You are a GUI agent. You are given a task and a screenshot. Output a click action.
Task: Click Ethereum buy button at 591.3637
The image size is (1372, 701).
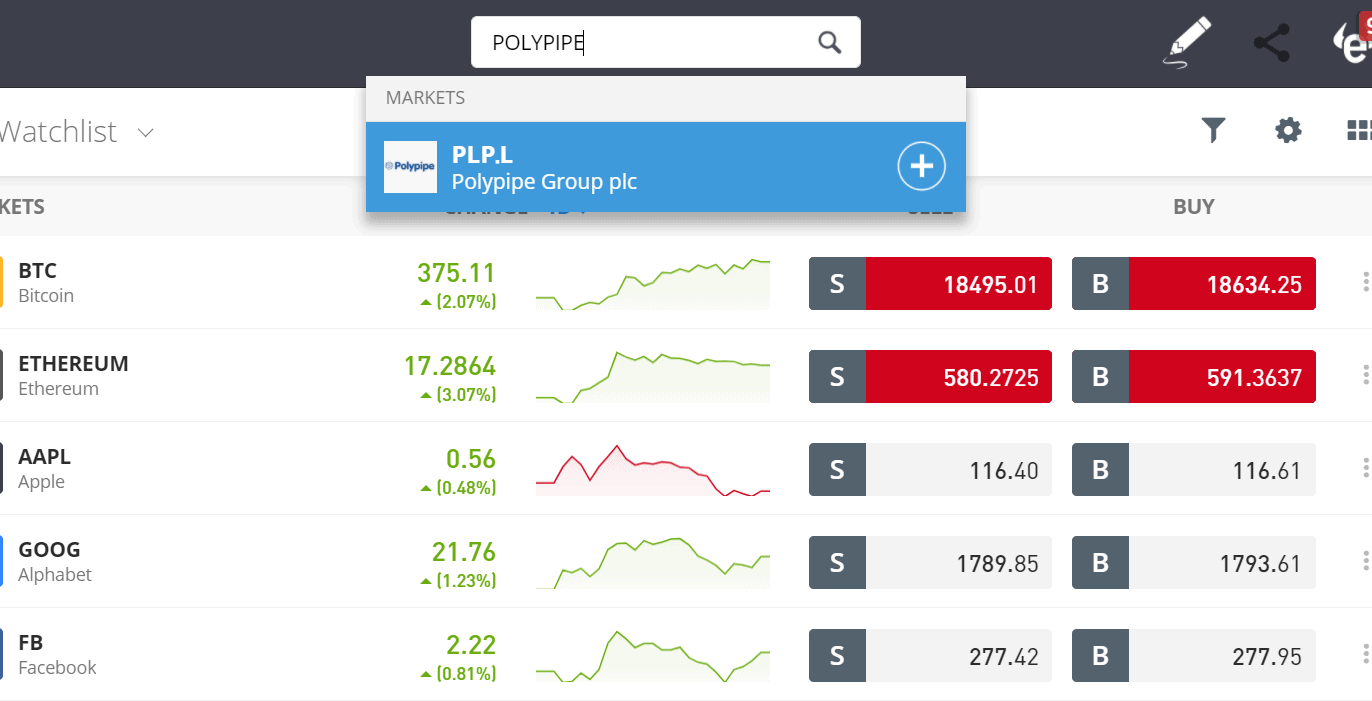[1194, 376]
